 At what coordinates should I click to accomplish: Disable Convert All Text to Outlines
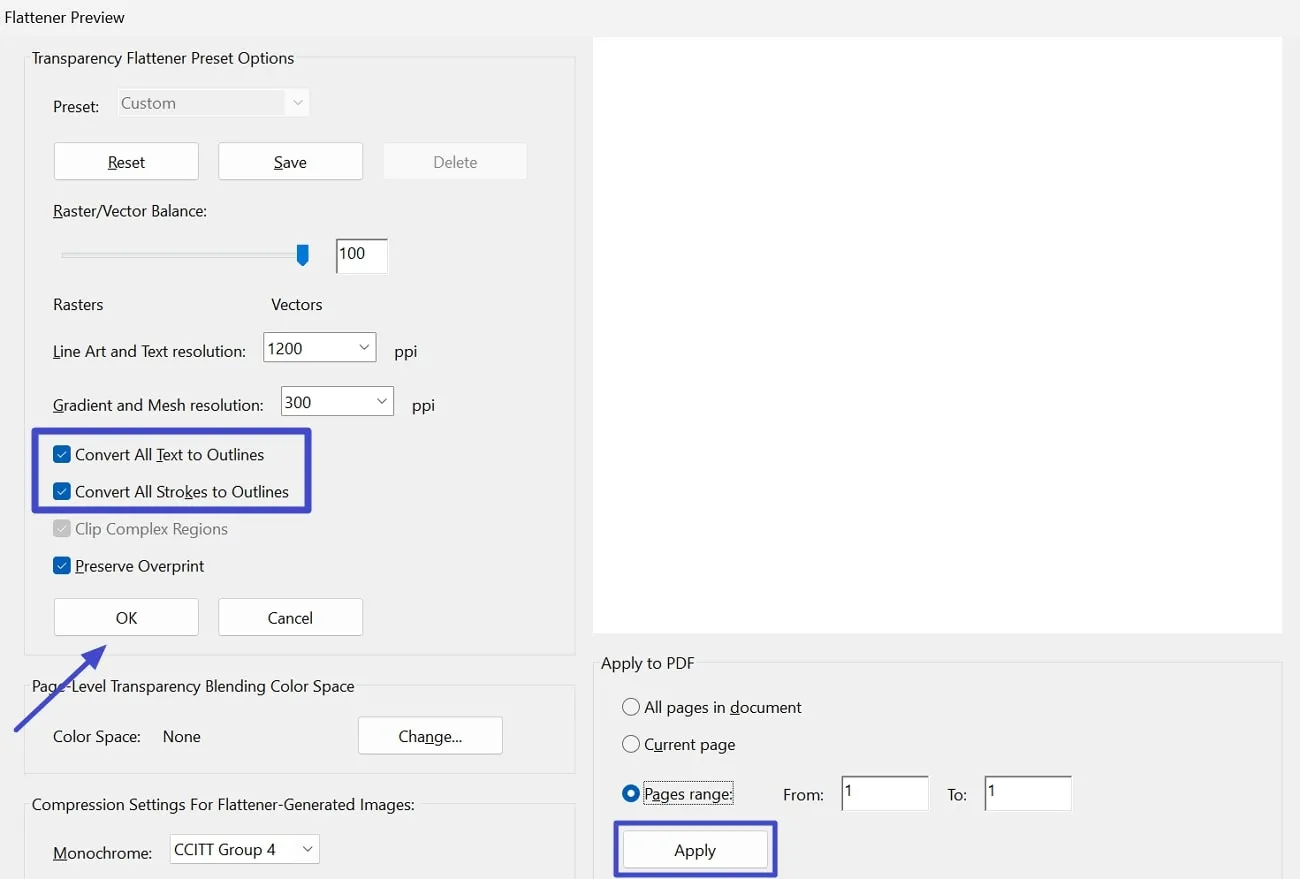coord(62,453)
